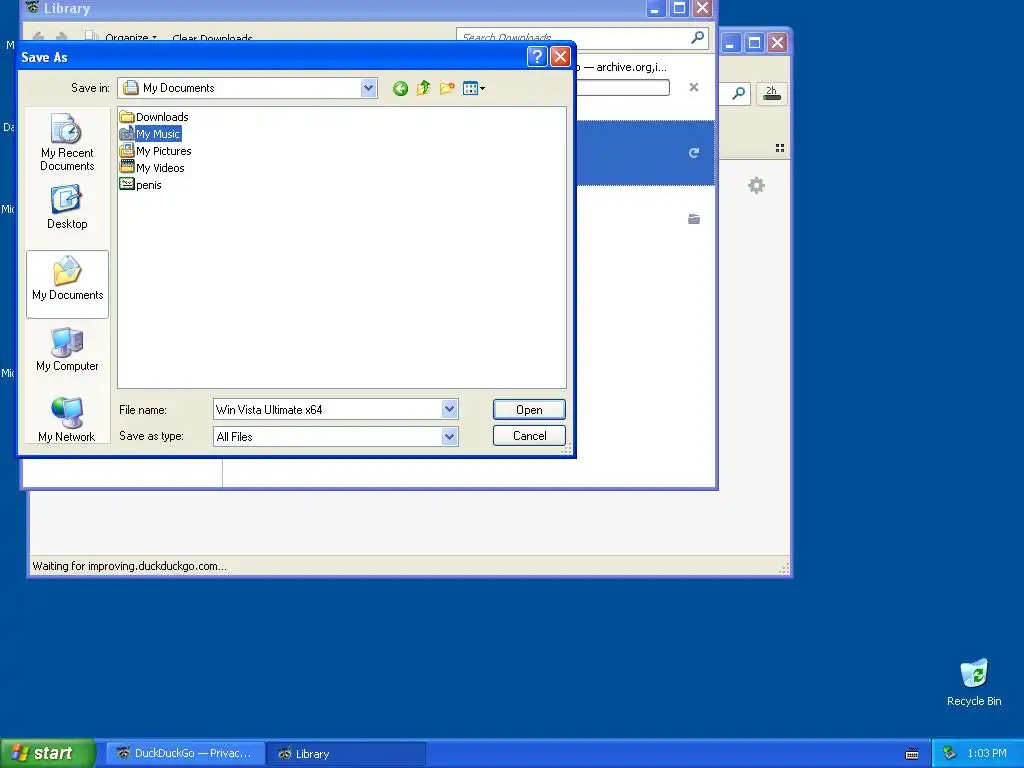Open the Organize menu in Library

tap(131, 38)
